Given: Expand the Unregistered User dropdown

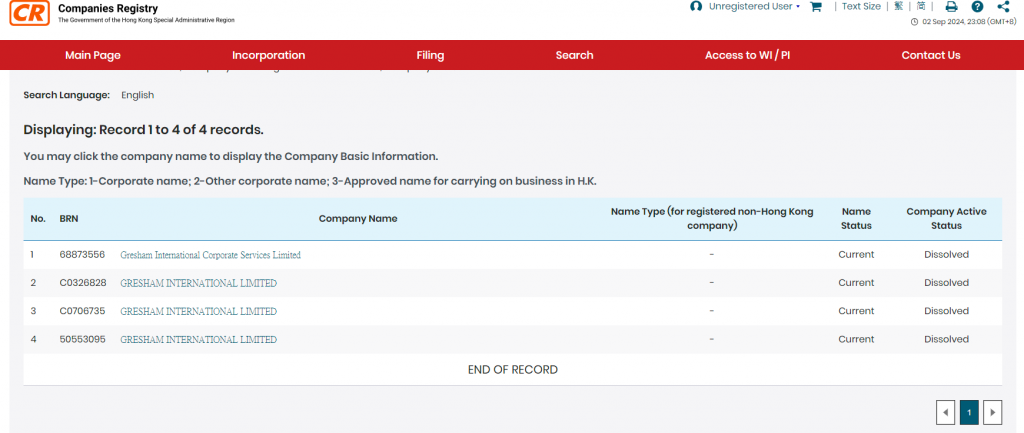Looking at the screenshot, I should (x=754, y=7).
